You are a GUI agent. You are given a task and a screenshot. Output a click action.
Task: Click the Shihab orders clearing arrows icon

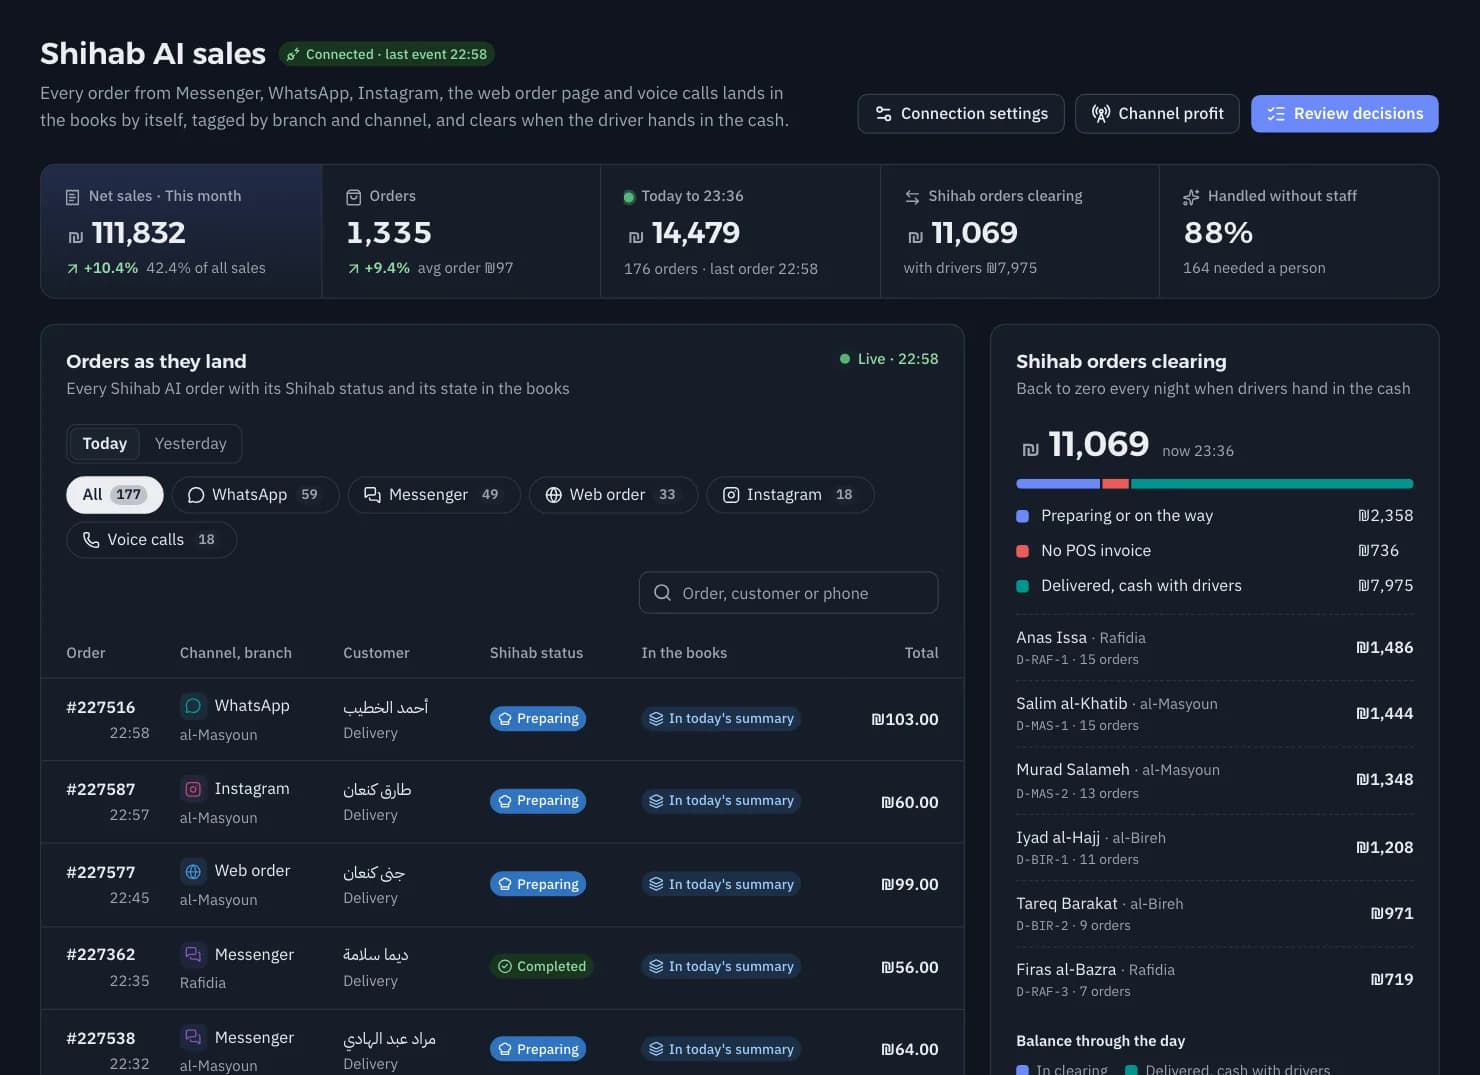pos(912,197)
